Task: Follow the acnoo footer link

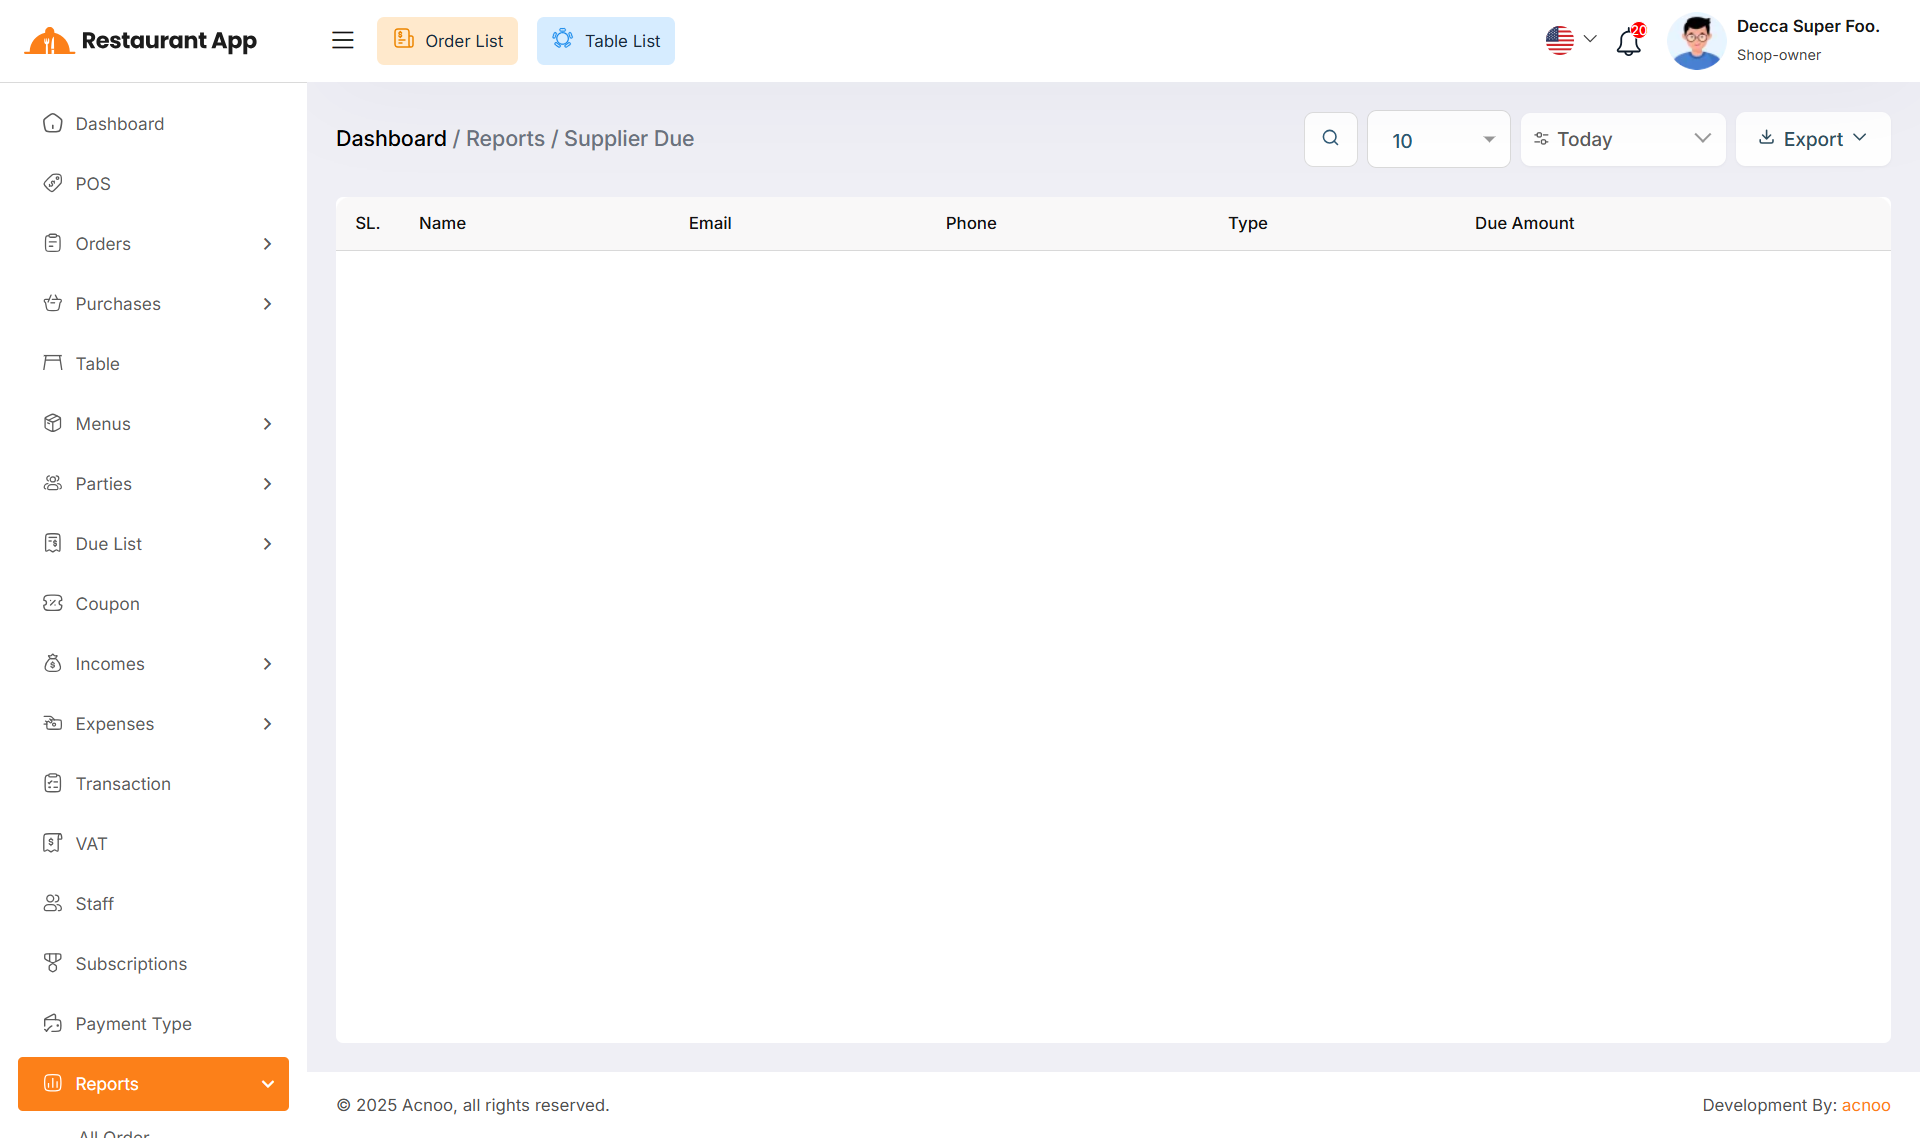Action: click(x=1865, y=1105)
